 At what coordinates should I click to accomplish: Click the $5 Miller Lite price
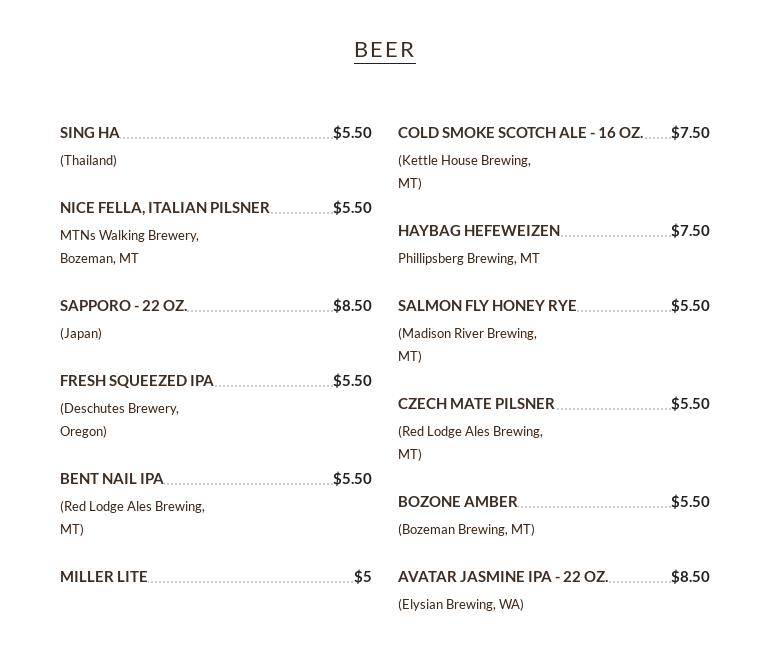tap(362, 577)
